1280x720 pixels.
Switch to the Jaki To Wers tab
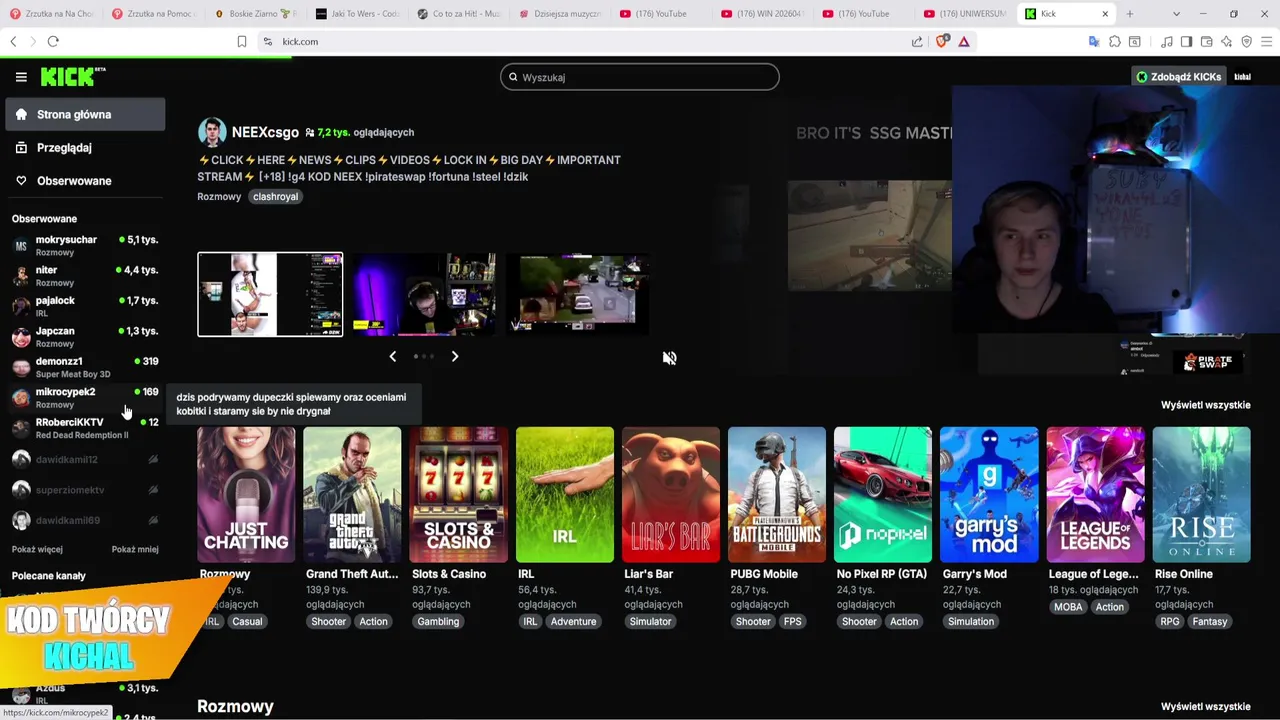coord(357,14)
